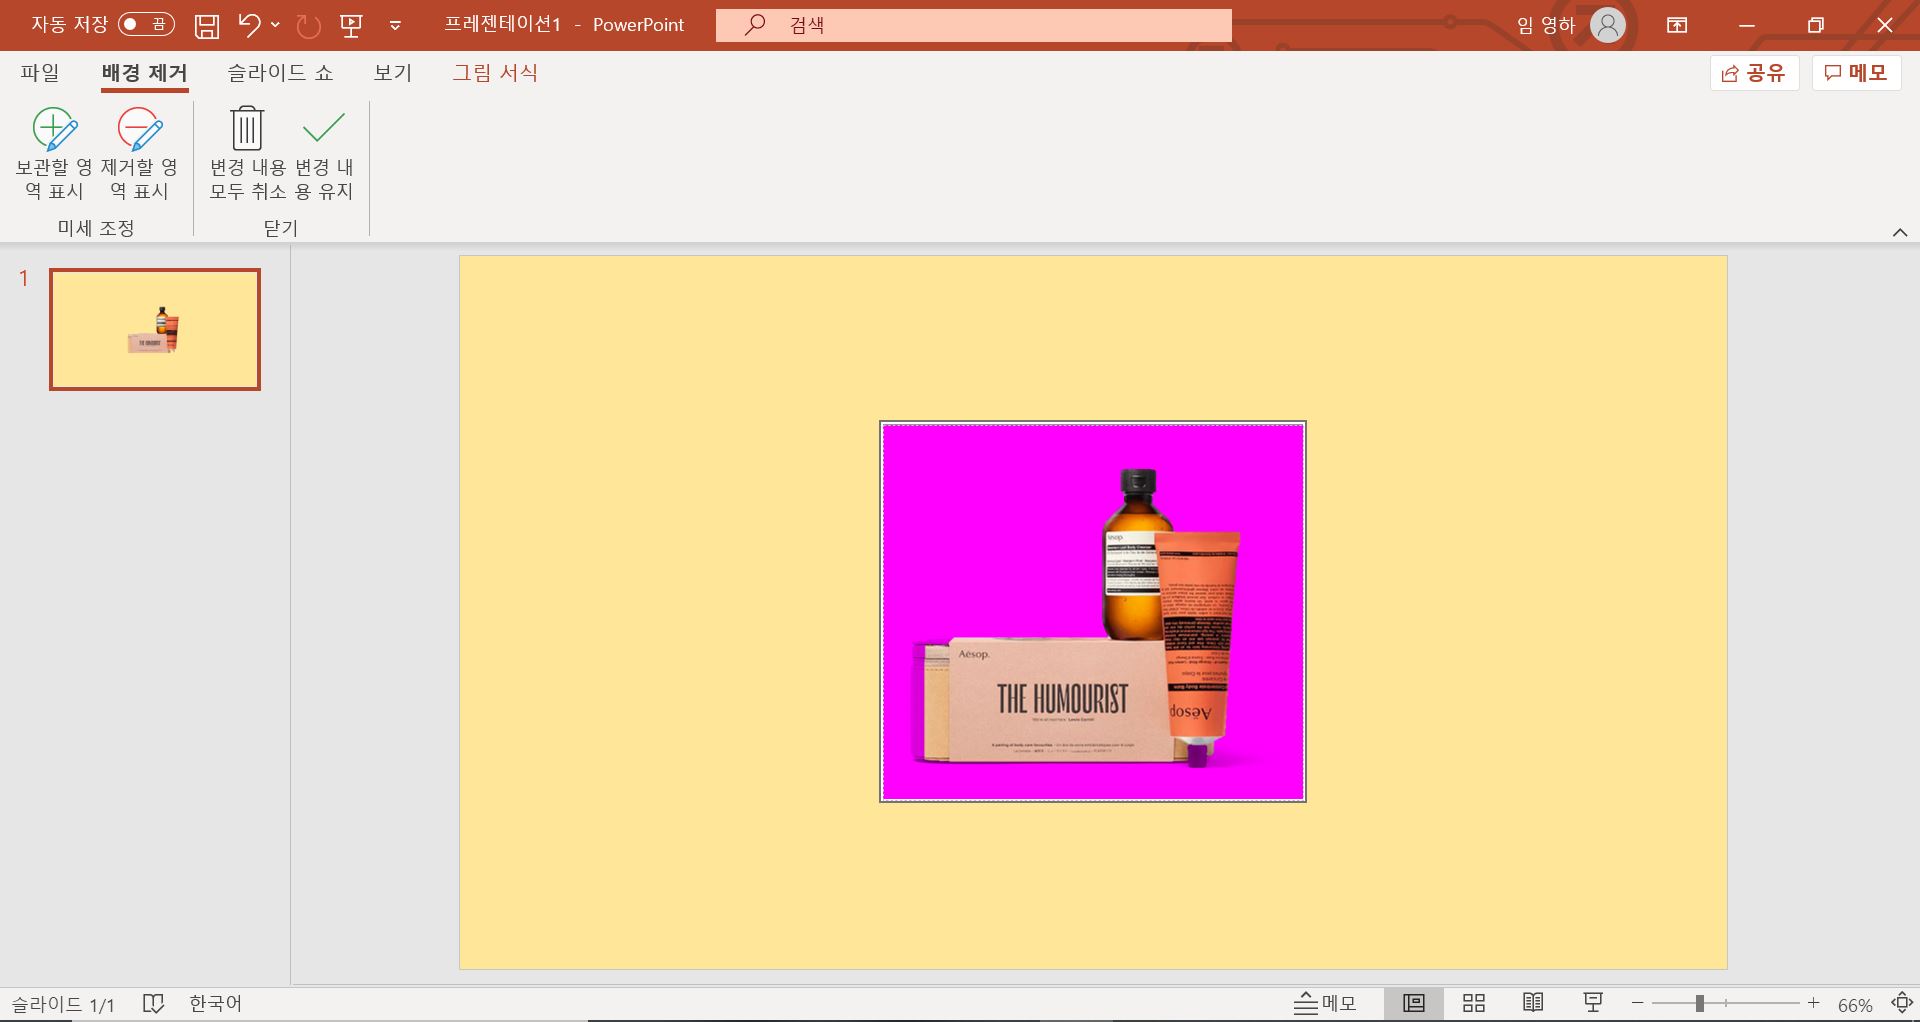The width and height of the screenshot is (1920, 1022).
Task: Collapse the ribbon with the chevron
Action: (x=1900, y=232)
